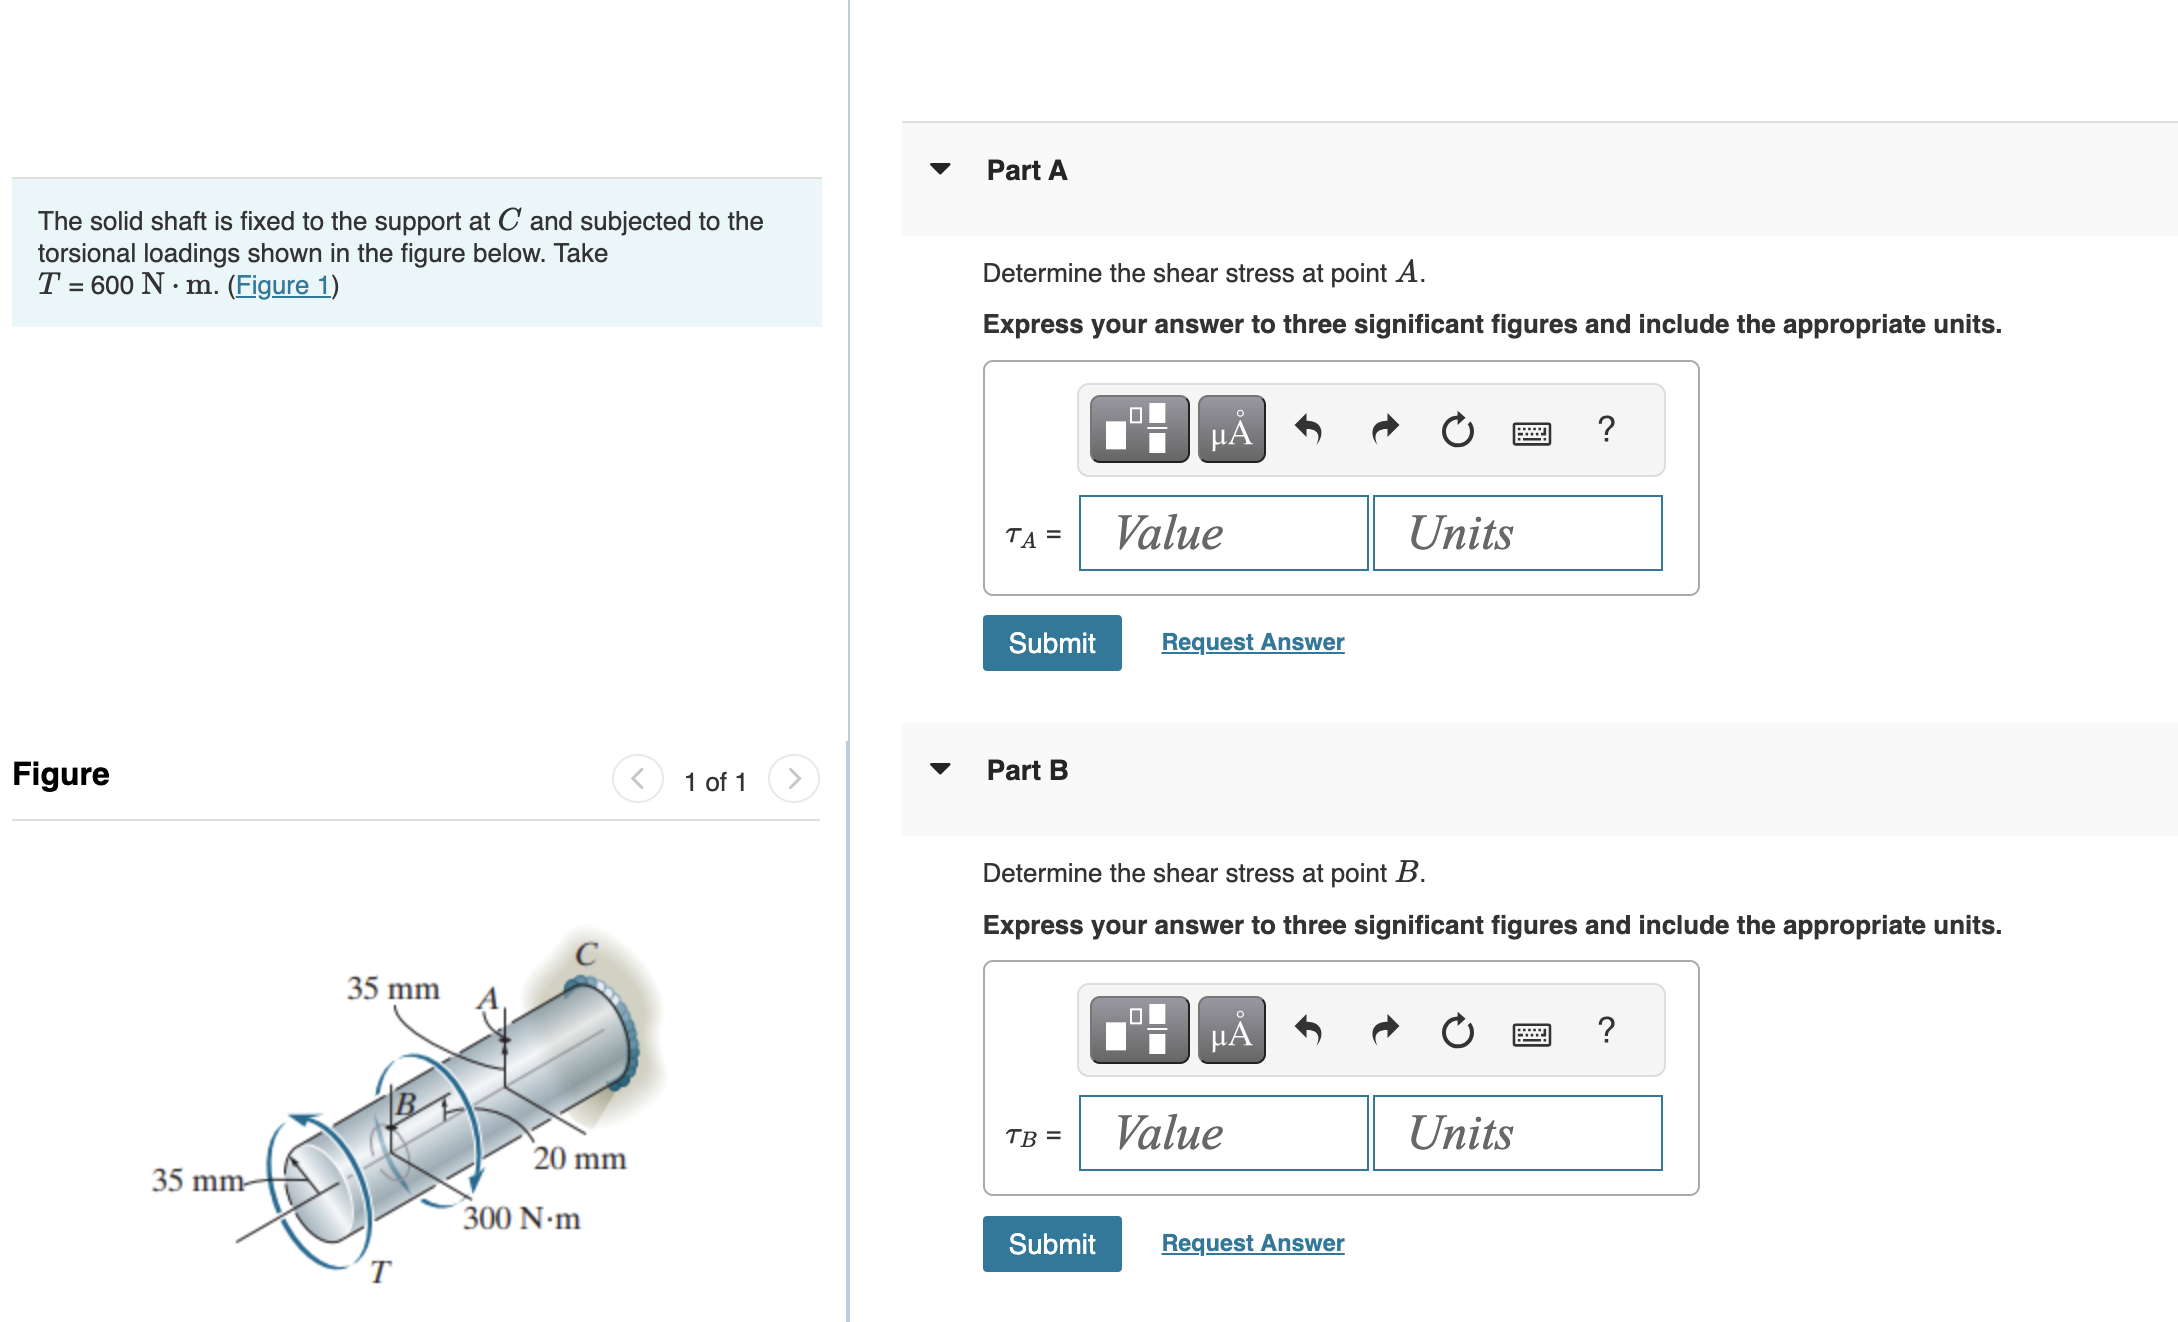
Task: Reset the Part B answer field
Action: tap(1457, 1030)
